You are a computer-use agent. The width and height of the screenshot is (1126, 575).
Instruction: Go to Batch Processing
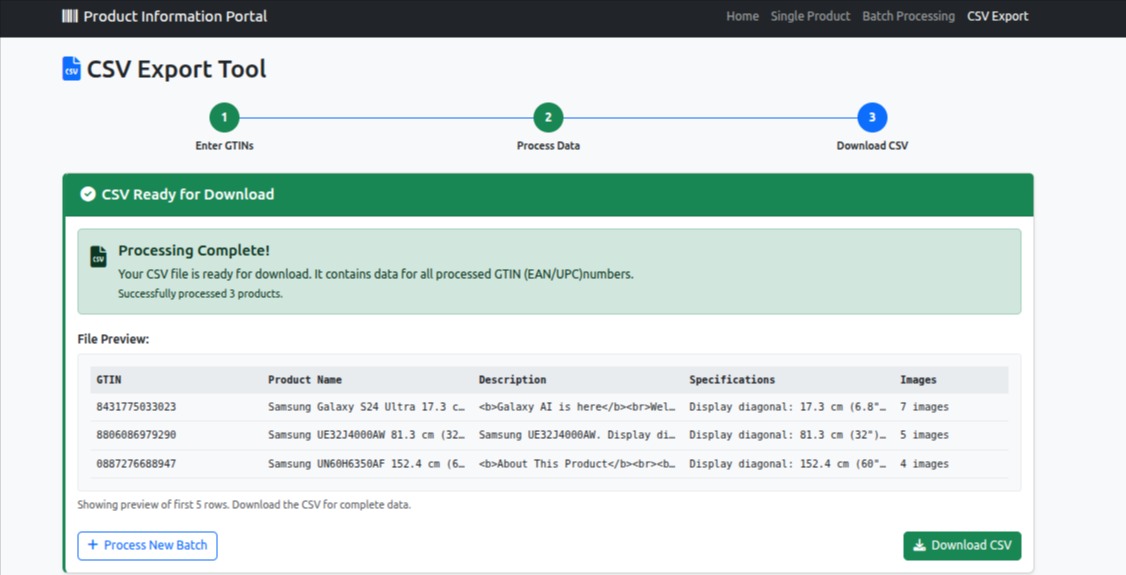[908, 16]
